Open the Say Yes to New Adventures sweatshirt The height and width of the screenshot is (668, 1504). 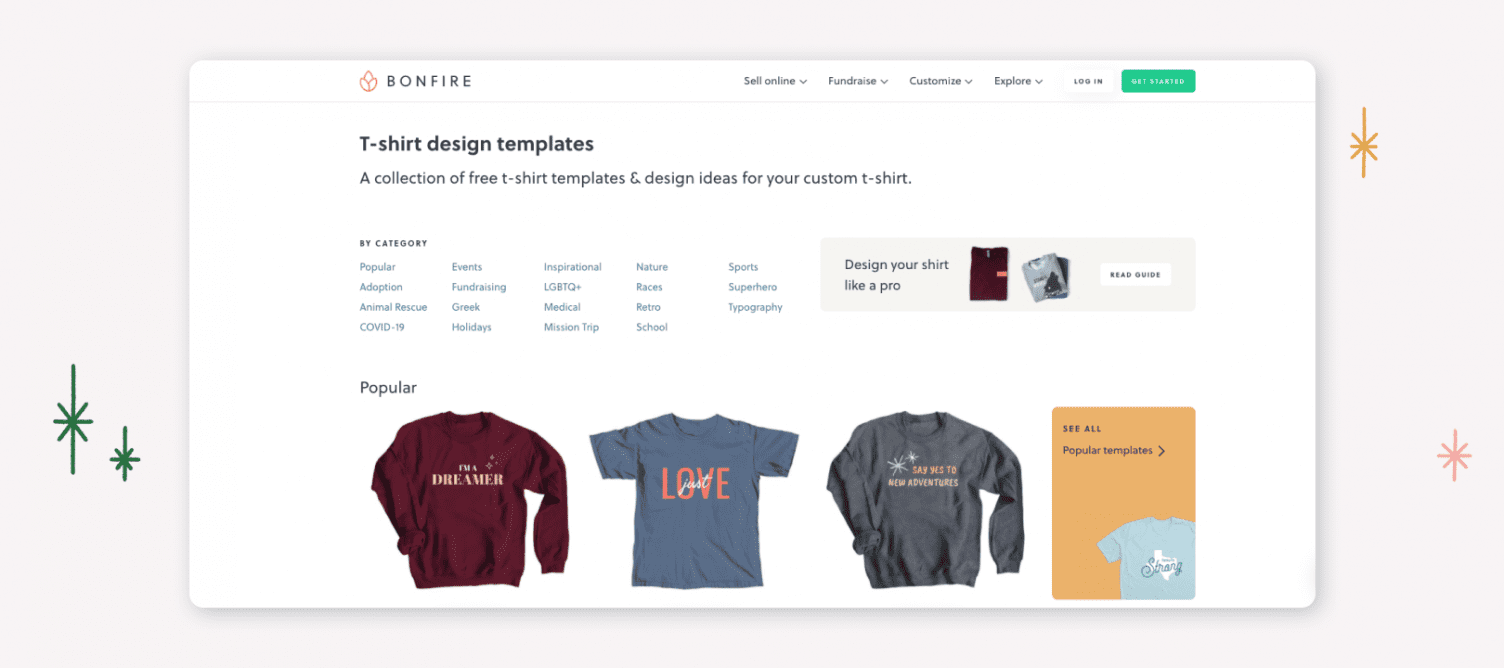click(x=925, y=497)
